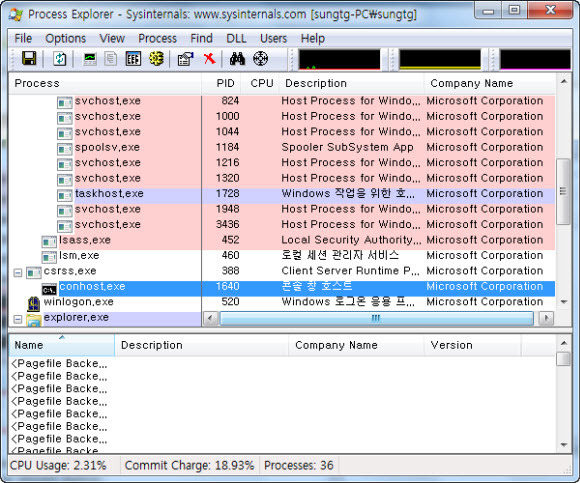Image resolution: width=580 pixels, height=483 pixels.
Task: Sort by upper pane Company Name header
Action: click(490, 83)
